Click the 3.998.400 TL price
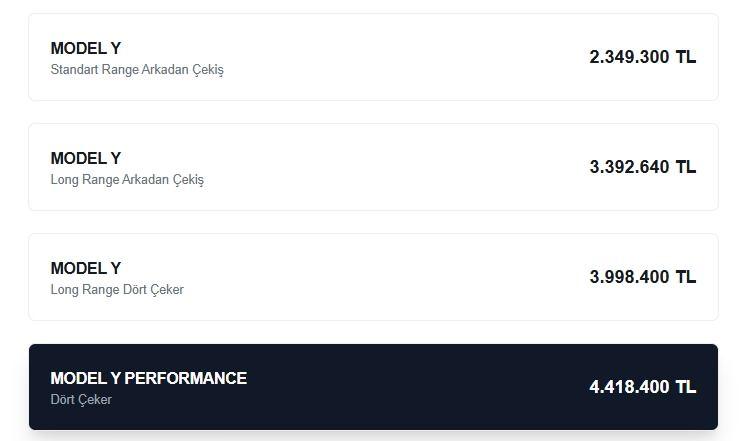The width and height of the screenshot is (743, 441). [x=629, y=277]
